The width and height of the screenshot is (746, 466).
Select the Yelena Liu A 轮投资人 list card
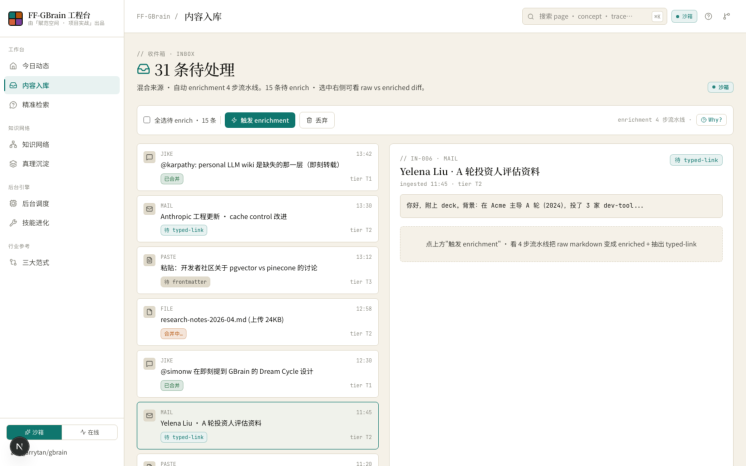257,426
